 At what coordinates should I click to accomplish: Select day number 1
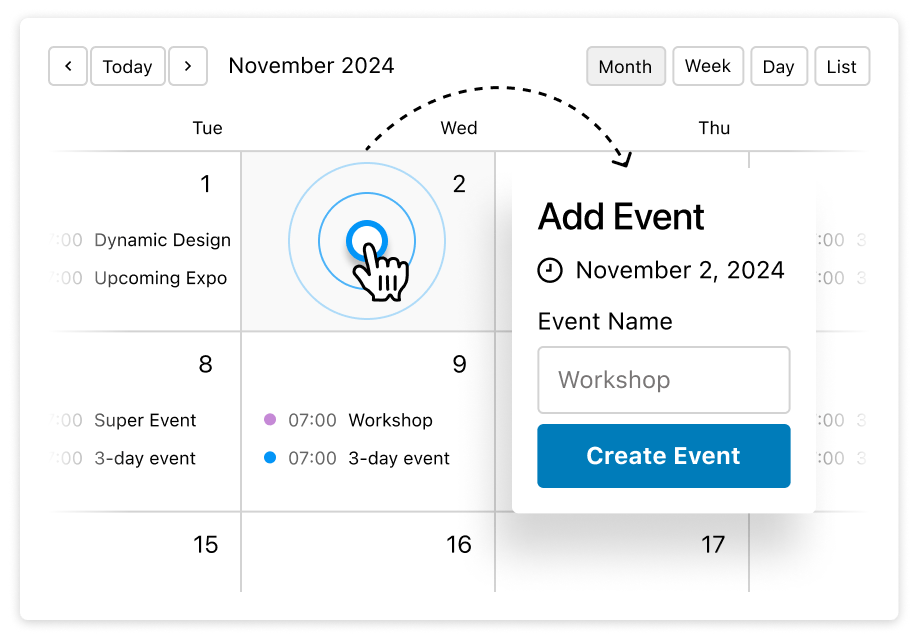205,184
